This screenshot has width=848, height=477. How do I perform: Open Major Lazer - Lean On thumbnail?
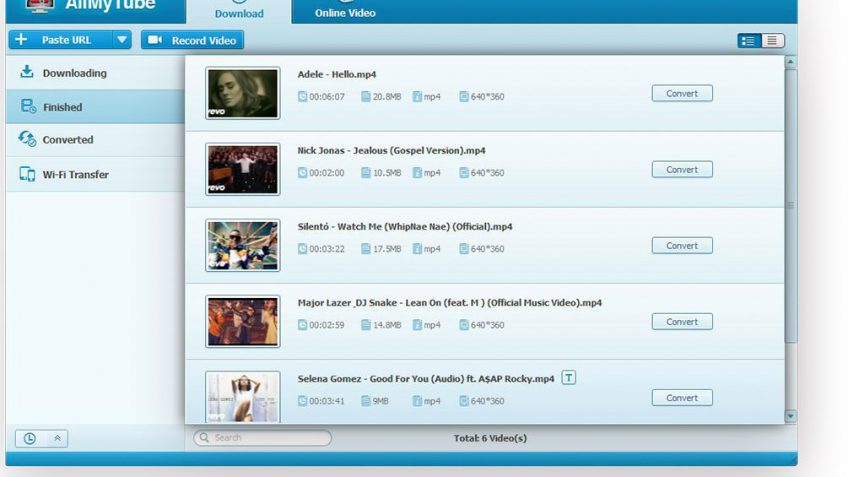pyautogui.click(x=243, y=322)
